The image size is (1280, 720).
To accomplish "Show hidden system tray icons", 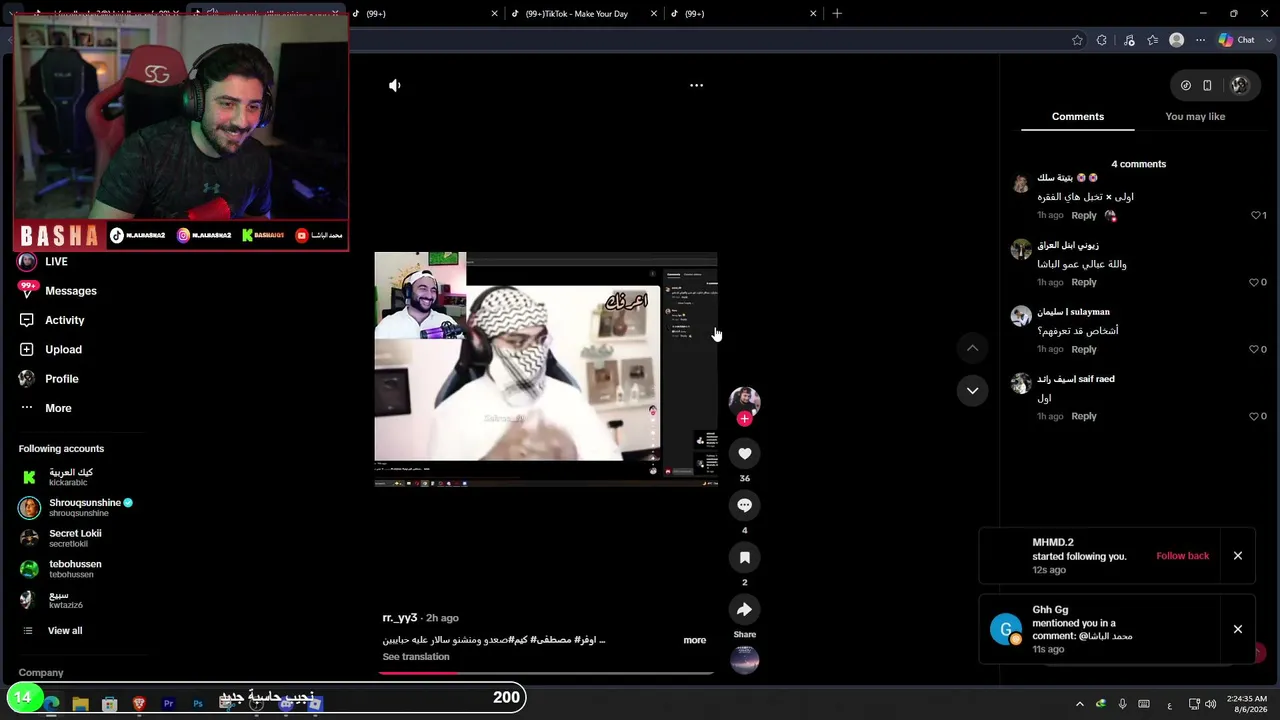I will tap(1079, 704).
